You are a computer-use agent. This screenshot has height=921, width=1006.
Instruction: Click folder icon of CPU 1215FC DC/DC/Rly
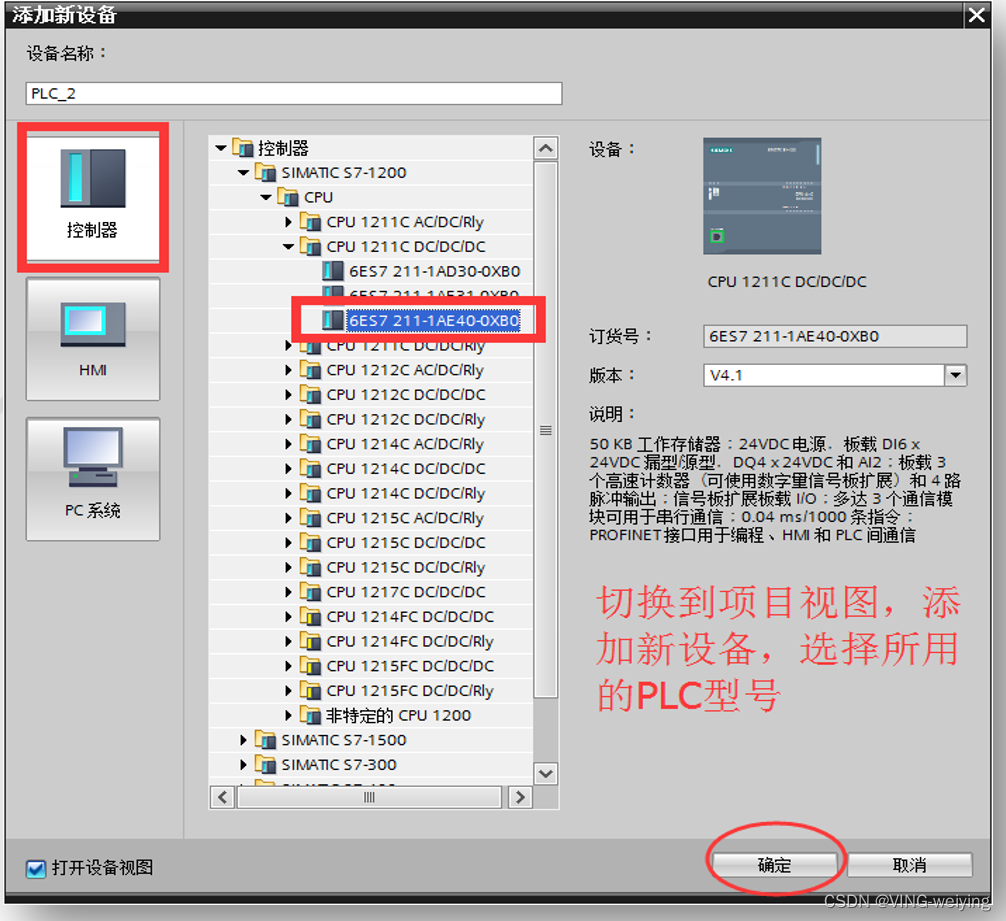point(311,690)
